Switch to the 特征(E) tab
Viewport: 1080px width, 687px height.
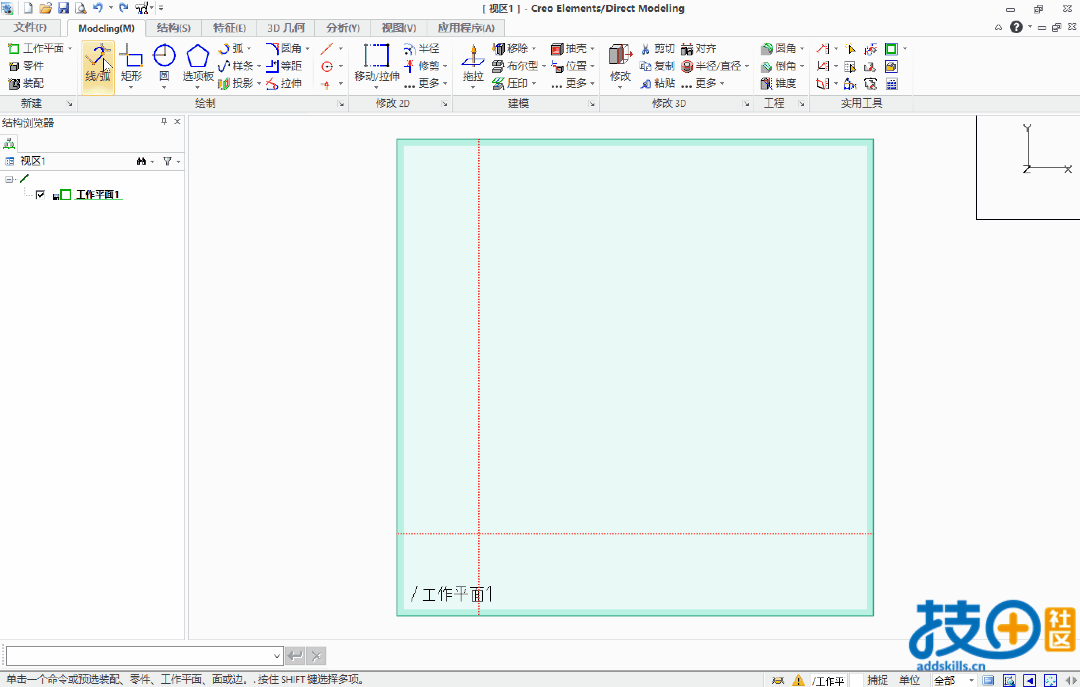[229, 28]
